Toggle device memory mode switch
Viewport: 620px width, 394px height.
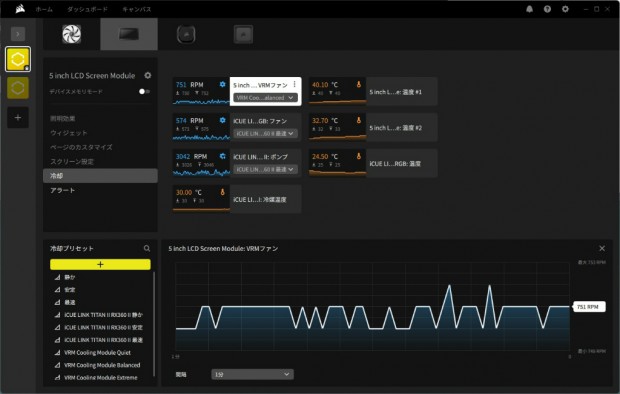(x=144, y=91)
